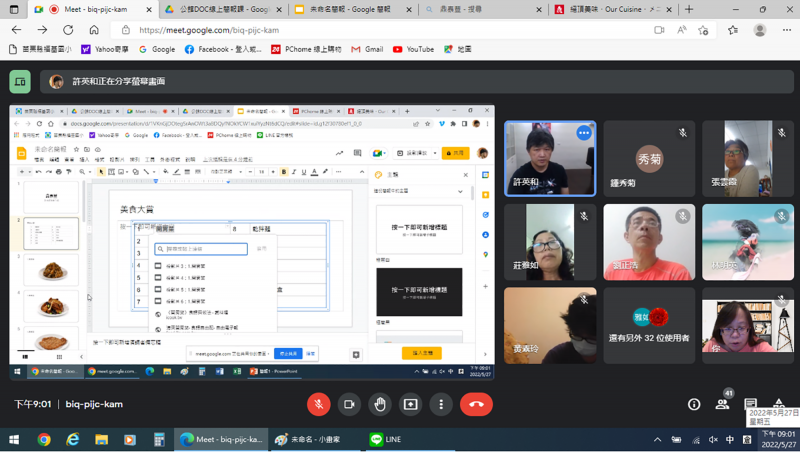Open Calculator from the taskbar
The image size is (800, 459).
coord(159,440)
